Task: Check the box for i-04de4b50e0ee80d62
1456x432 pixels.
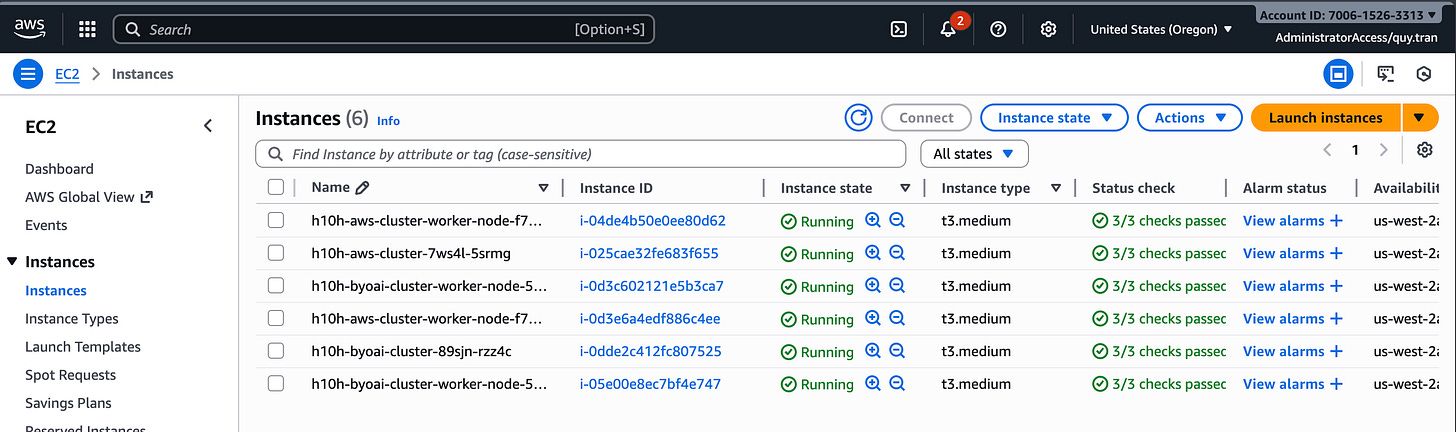Action: coord(276,220)
